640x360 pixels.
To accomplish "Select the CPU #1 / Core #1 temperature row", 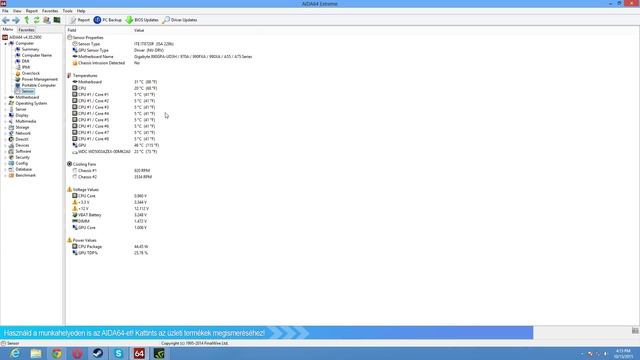I will pyautogui.click(x=113, y=95).
